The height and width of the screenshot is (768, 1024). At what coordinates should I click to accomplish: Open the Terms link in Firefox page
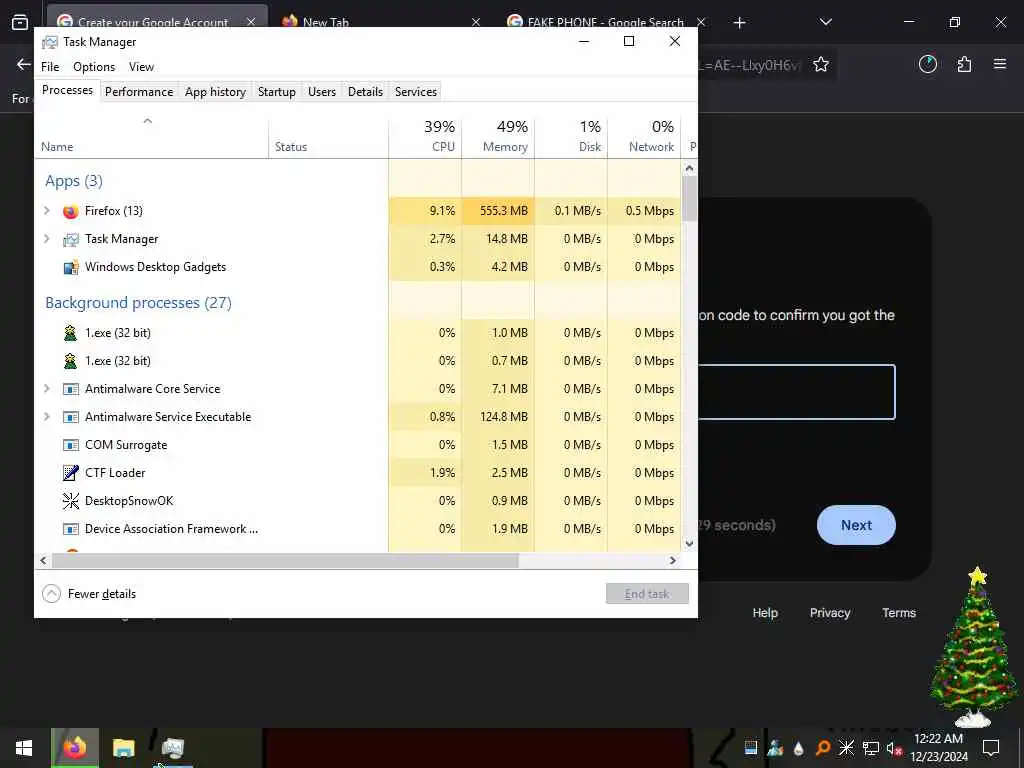[899, 613]
